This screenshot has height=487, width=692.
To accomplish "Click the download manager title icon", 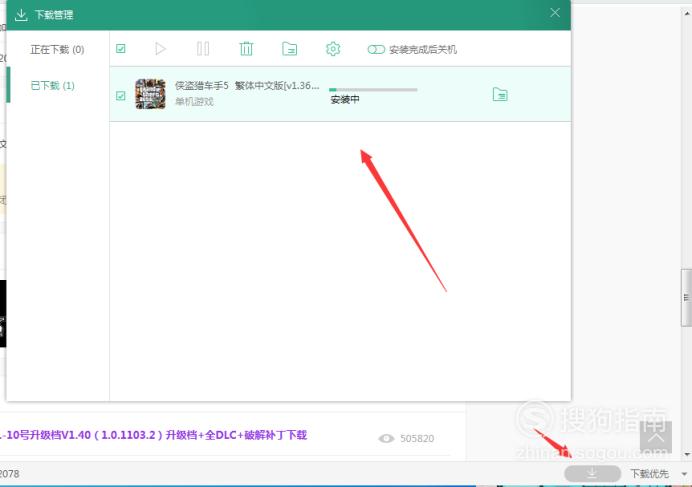I will pyautogui.click(x=21, y=15).
